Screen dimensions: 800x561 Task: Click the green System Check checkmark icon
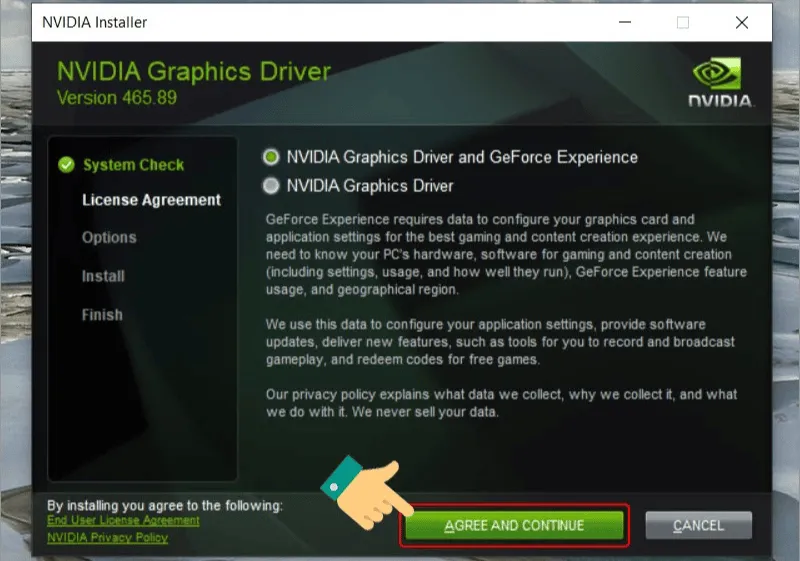pos(67,165)
